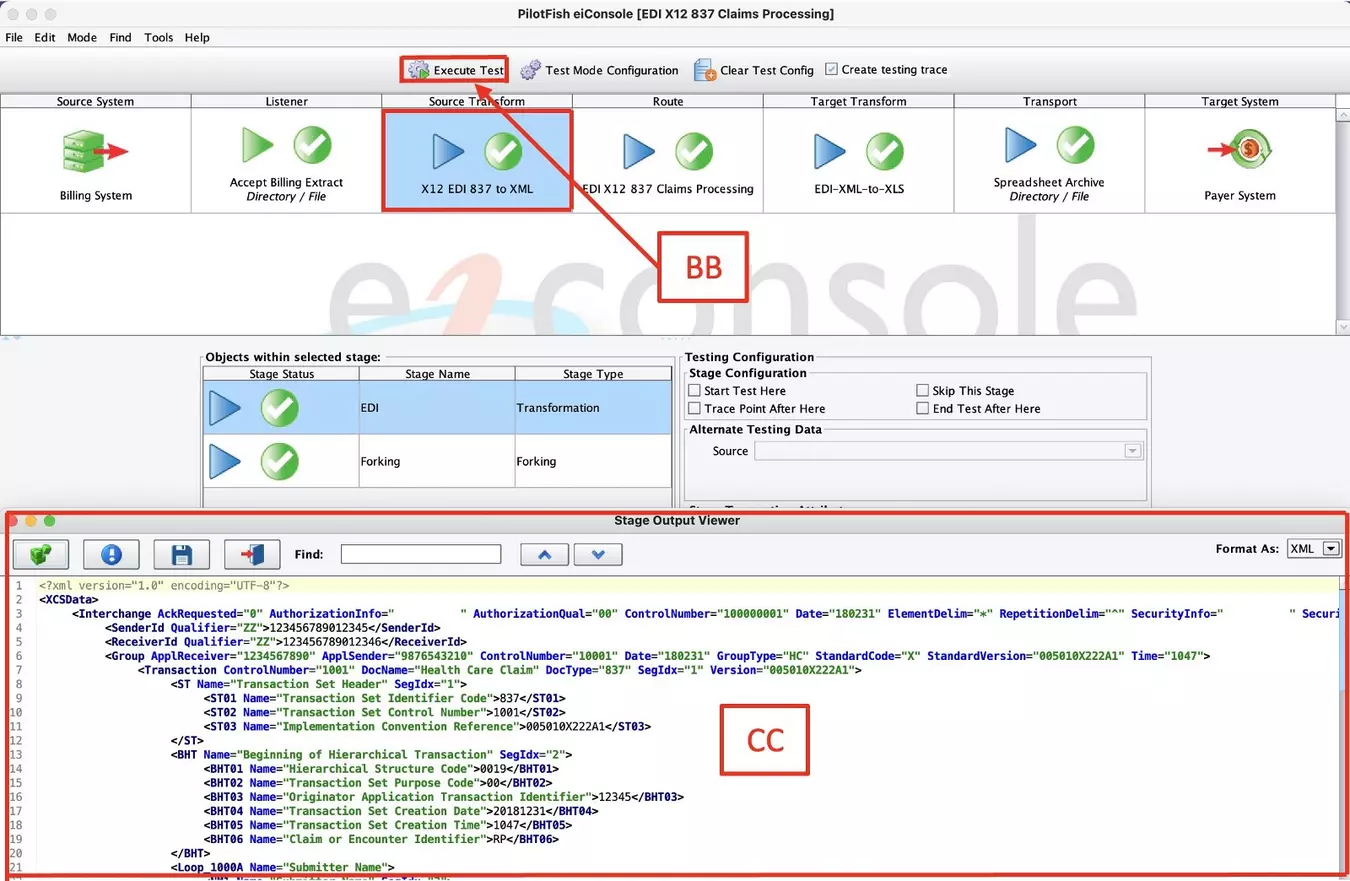Open the Tools menu

coord(158,37)
